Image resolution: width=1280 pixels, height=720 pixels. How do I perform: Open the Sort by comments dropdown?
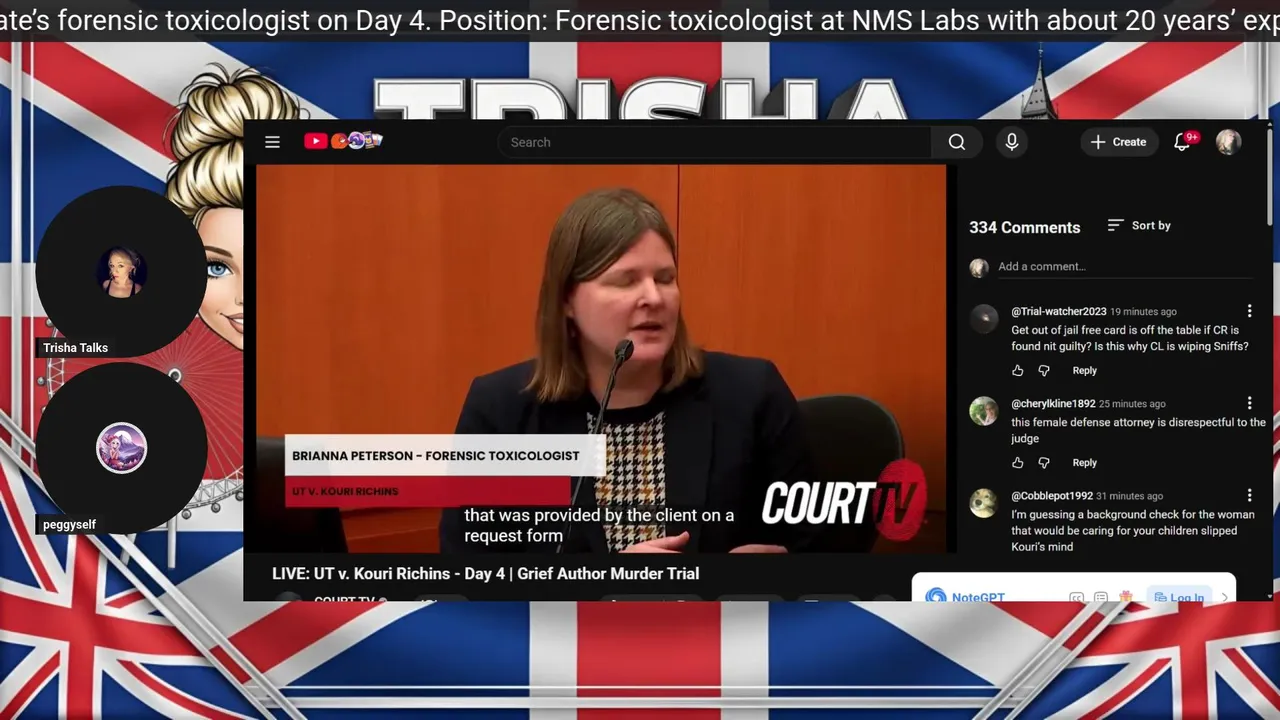1139,226
